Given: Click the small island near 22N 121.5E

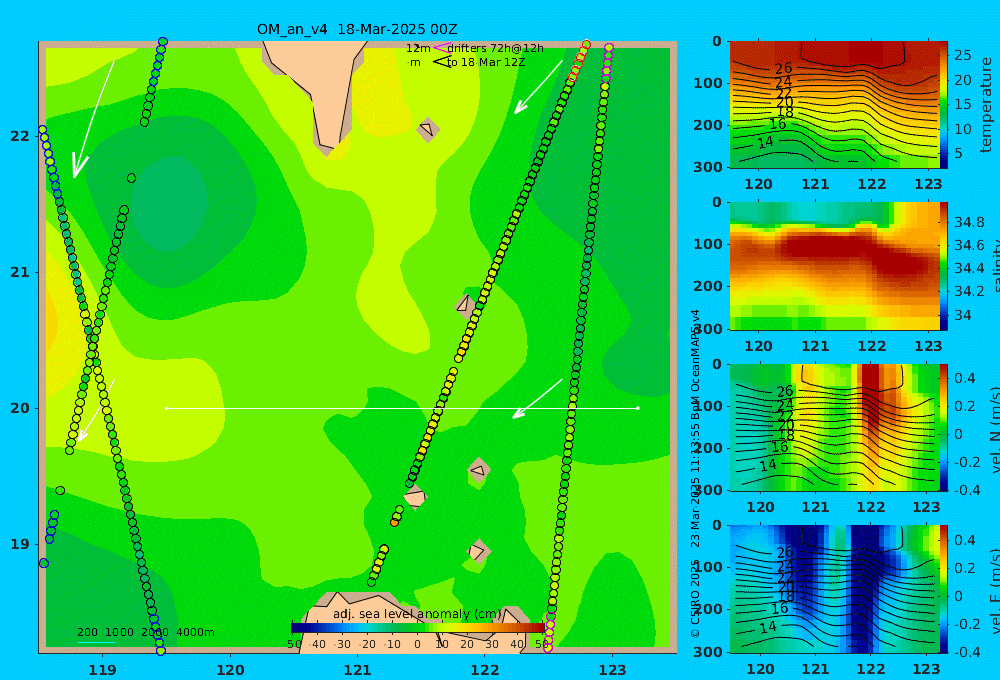Looking at the screenshot, I should (427, 129).
